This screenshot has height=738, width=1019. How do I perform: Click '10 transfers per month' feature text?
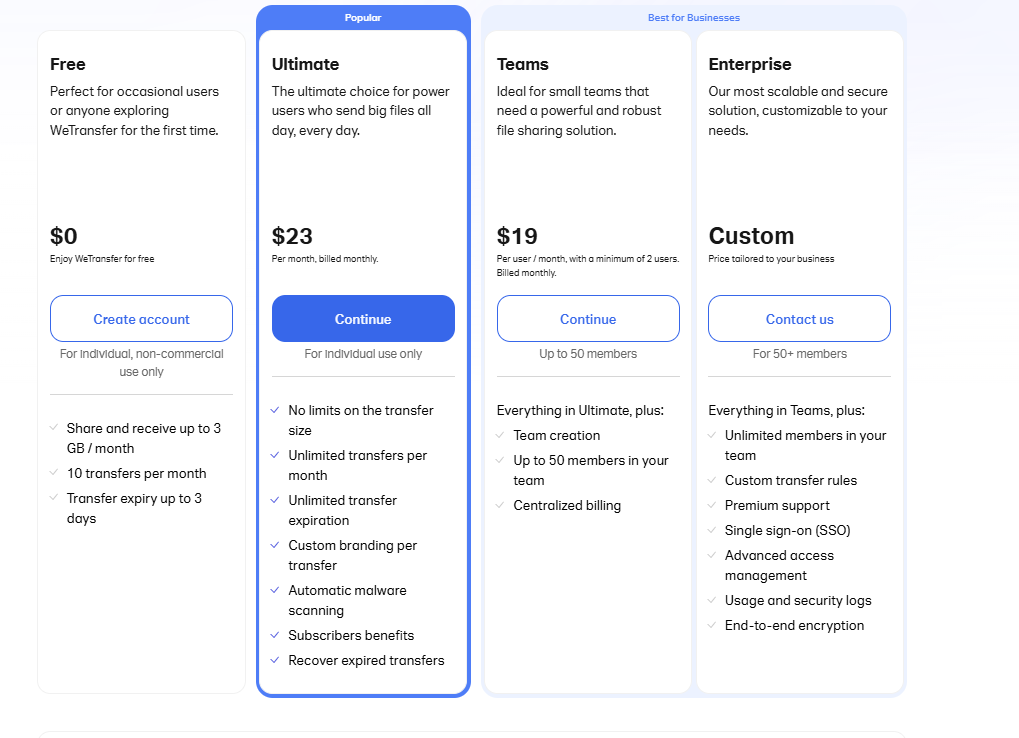(136, 474)
